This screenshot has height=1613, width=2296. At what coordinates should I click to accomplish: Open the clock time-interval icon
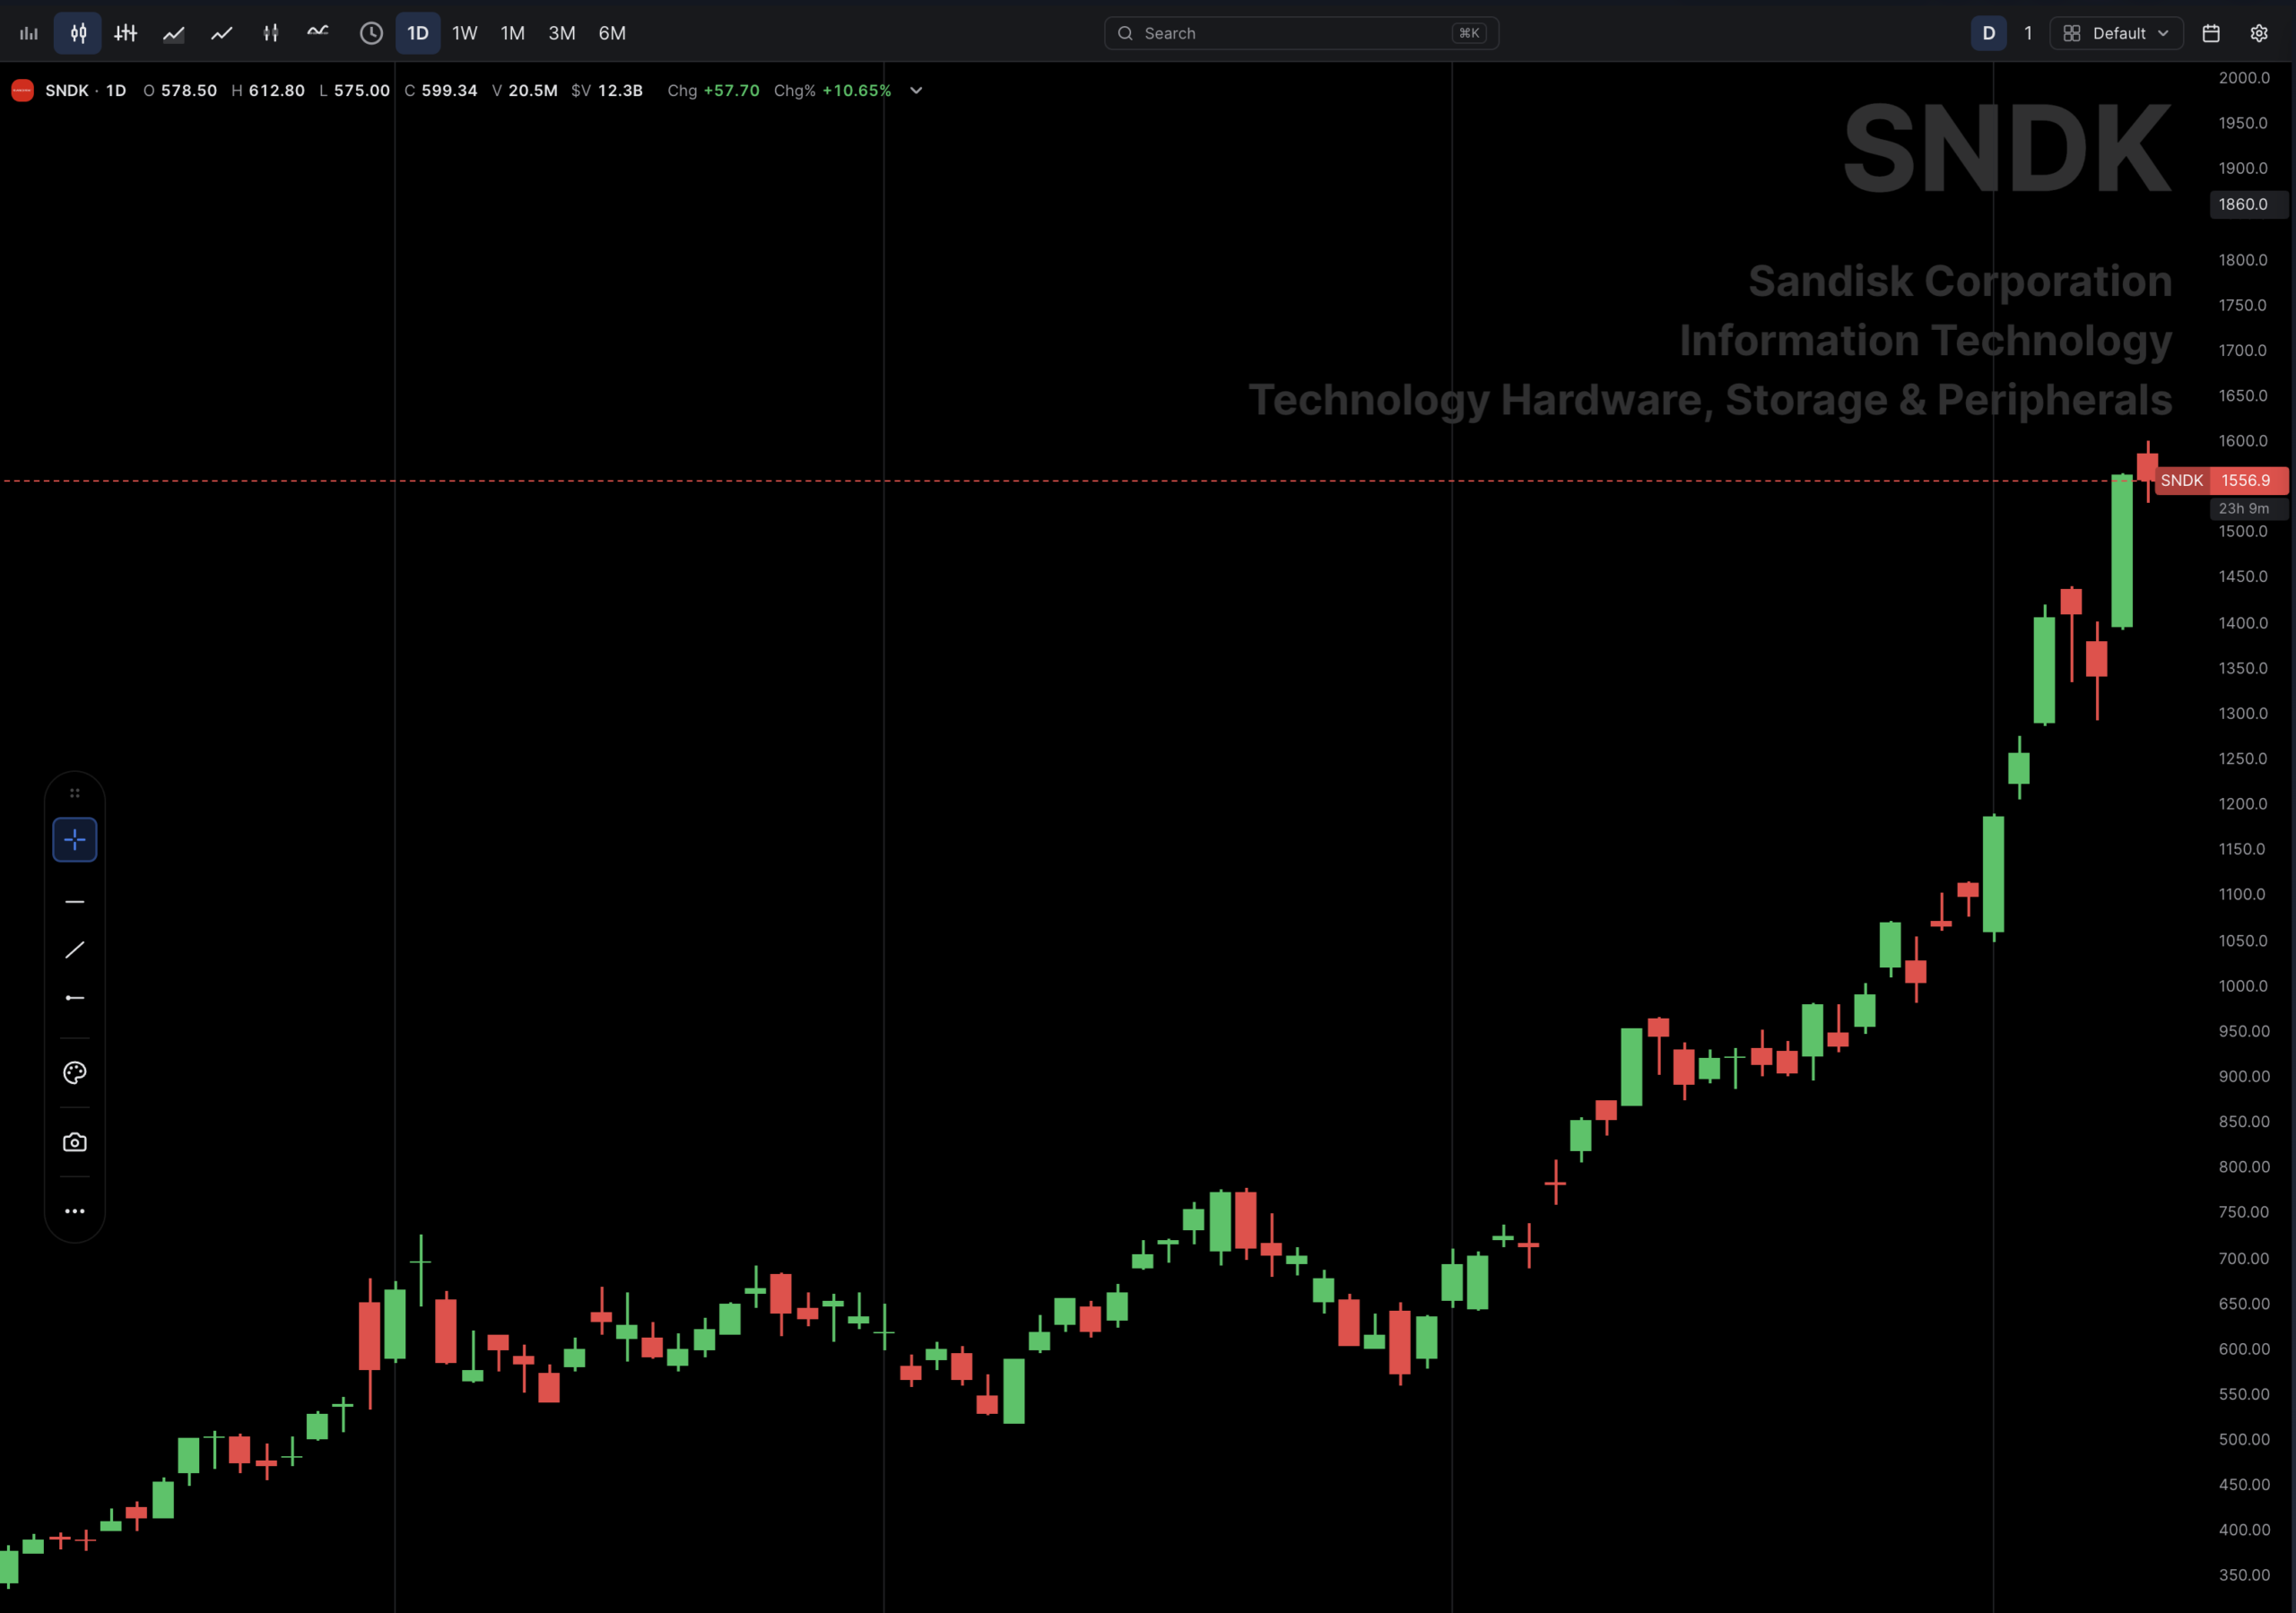tap(371, 33)
